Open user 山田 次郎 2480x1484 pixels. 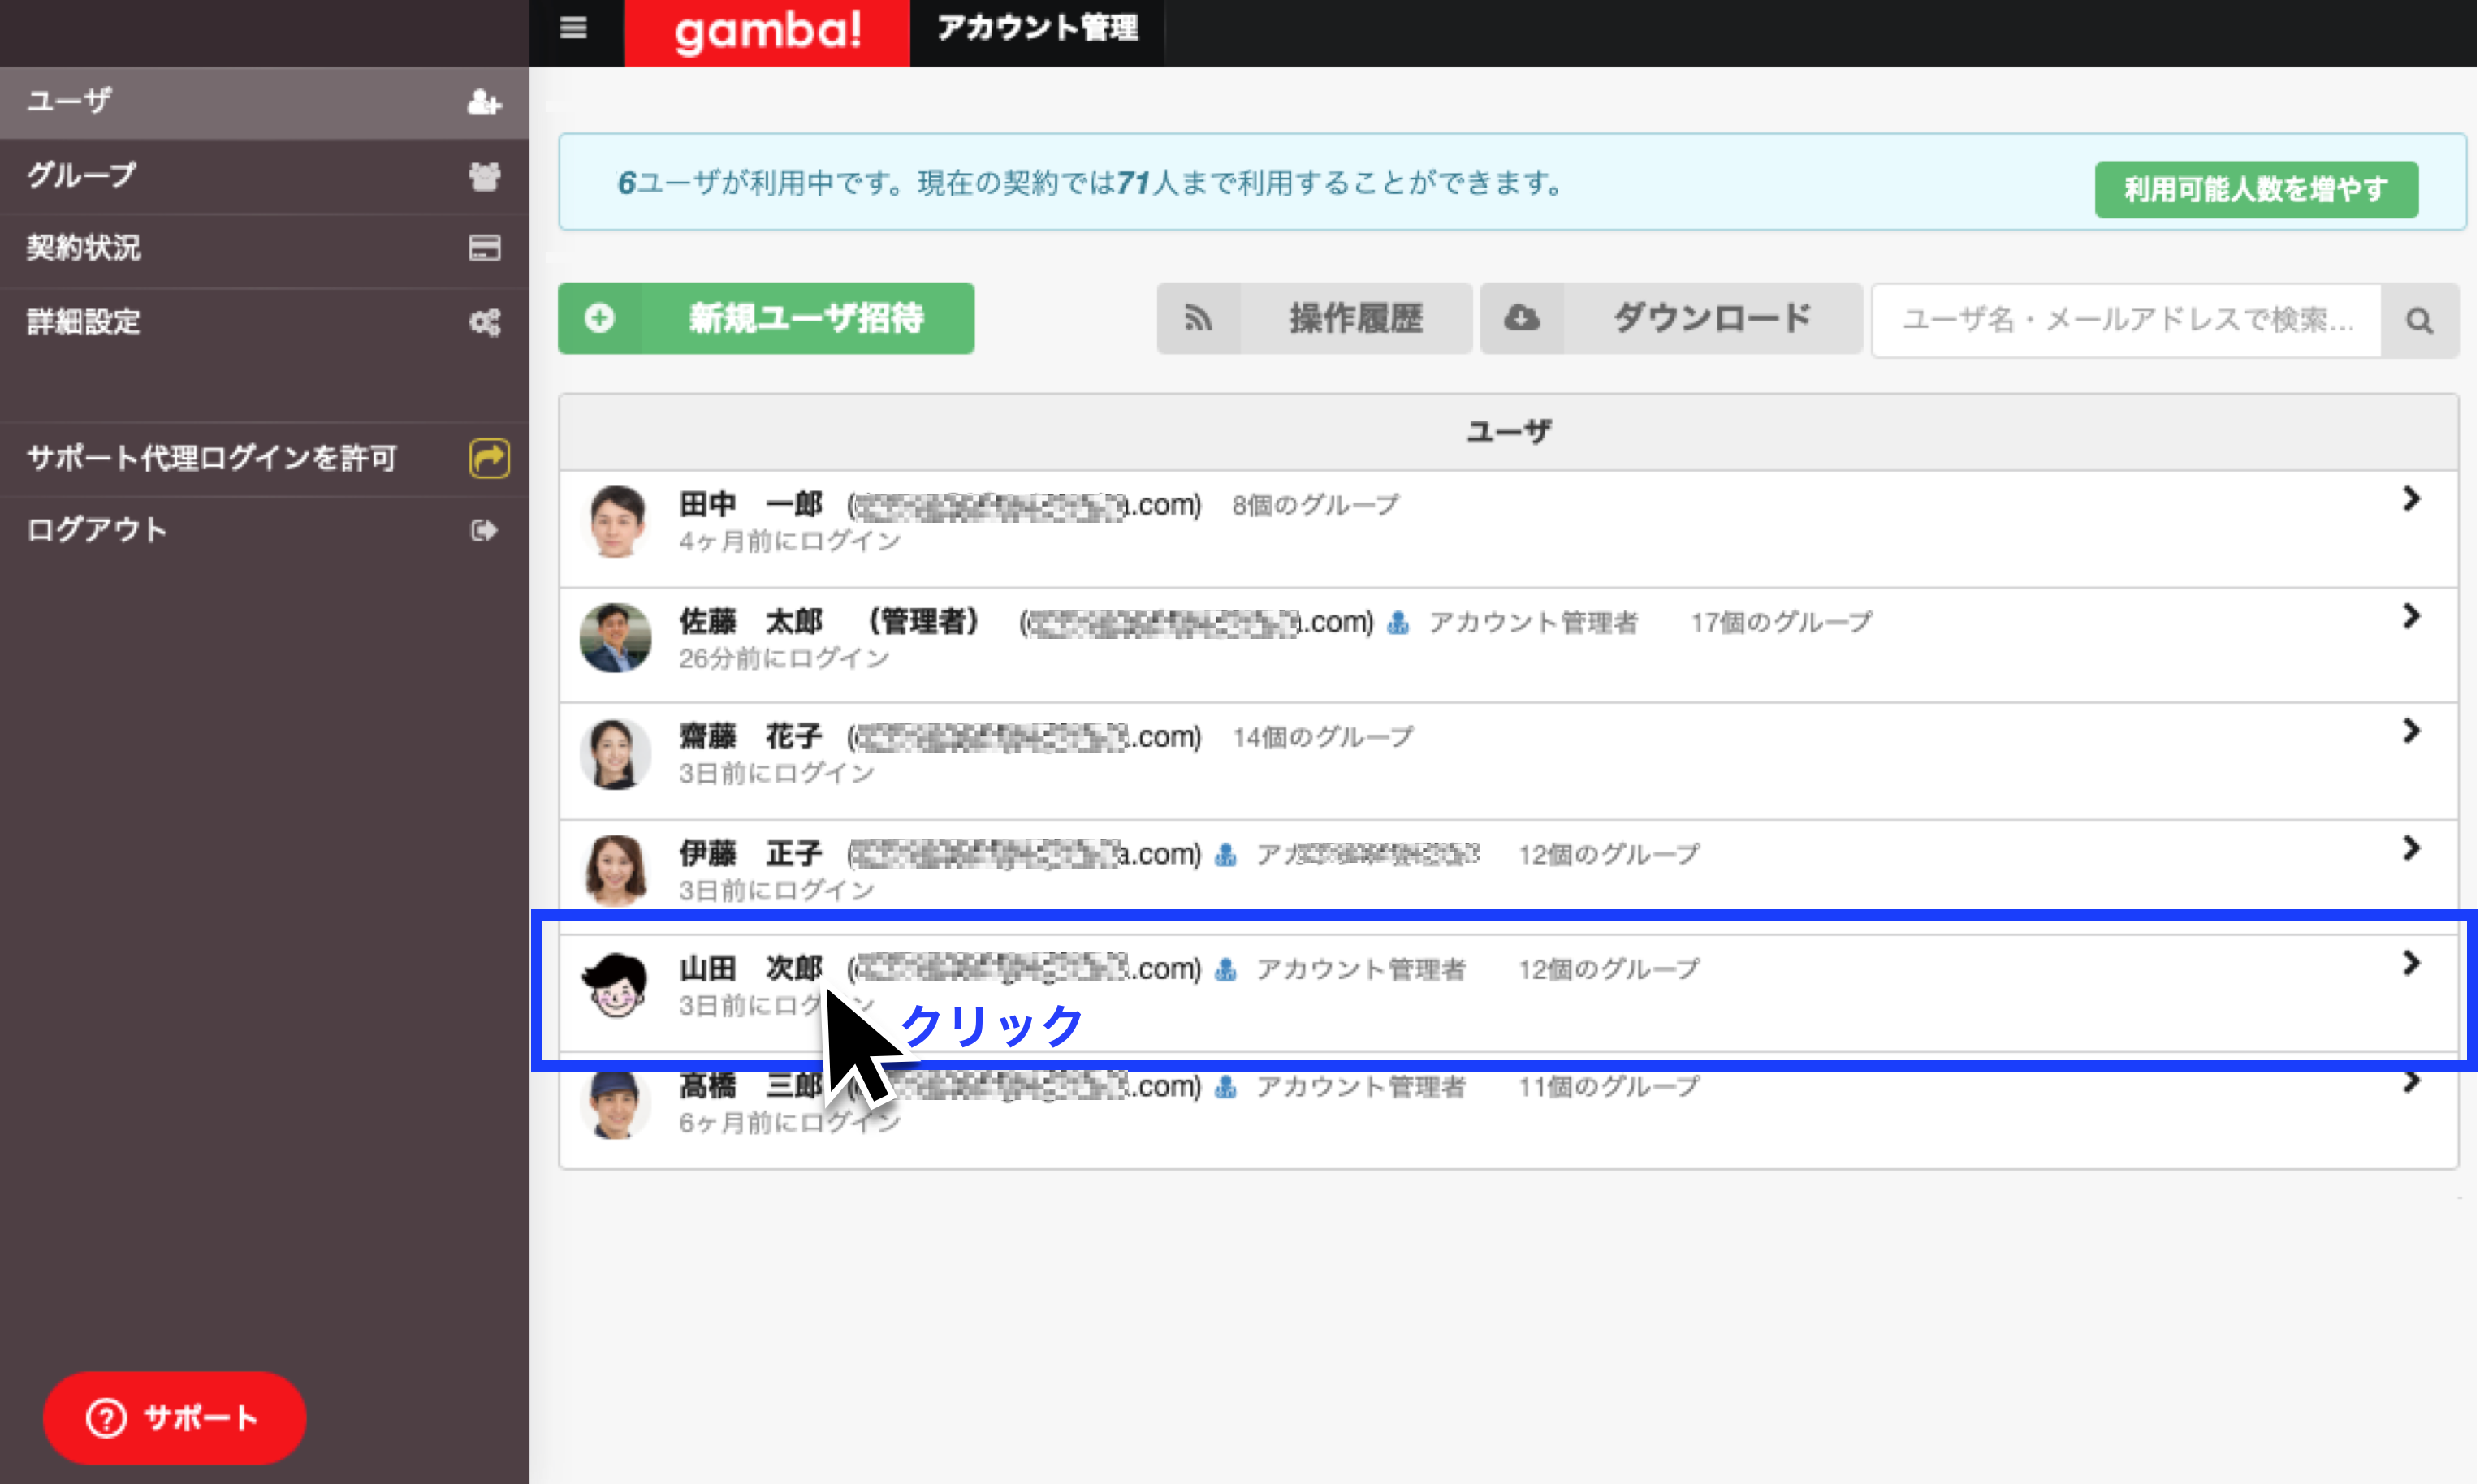(x=1508, y=992)
